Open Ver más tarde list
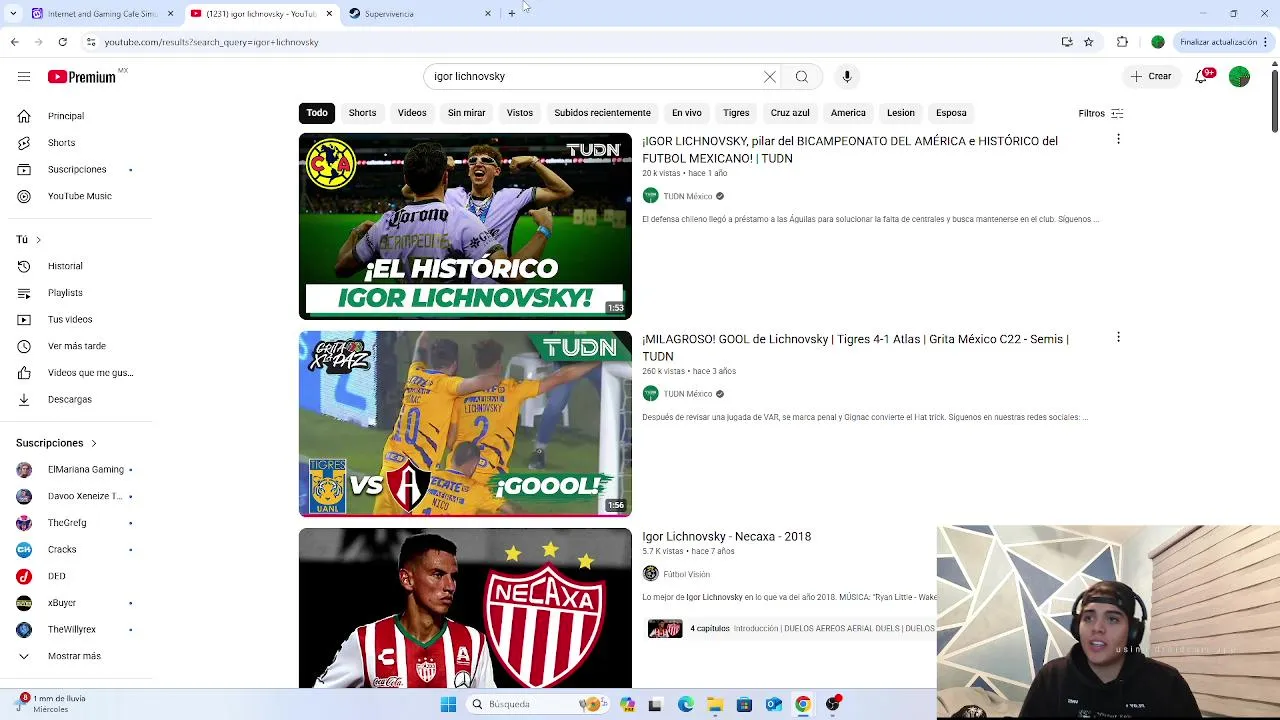The height and width of the screenshot is (720, 1280). 76,346
